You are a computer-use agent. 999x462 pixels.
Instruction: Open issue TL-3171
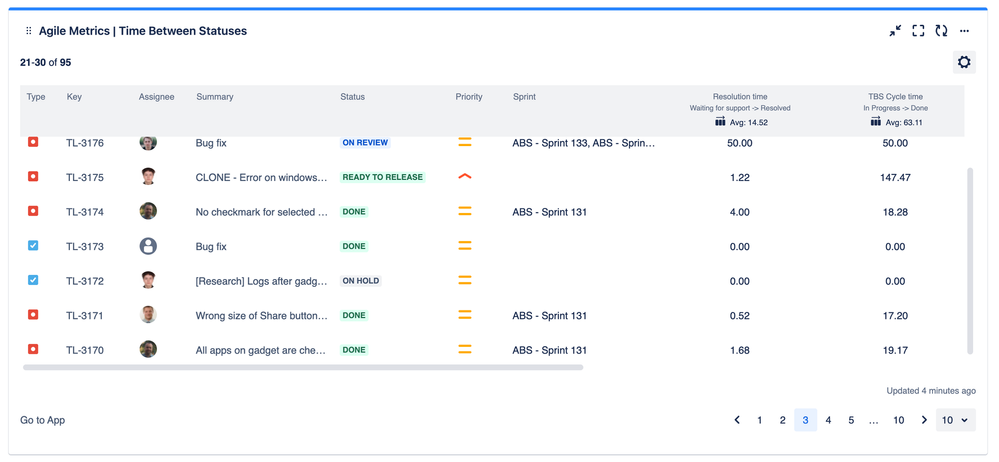click(85, 315)
